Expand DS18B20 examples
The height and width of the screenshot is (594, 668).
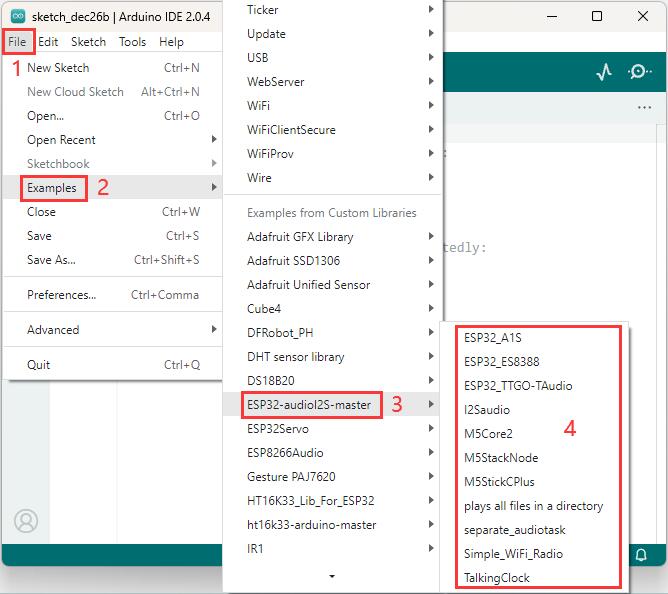[332, 381]
